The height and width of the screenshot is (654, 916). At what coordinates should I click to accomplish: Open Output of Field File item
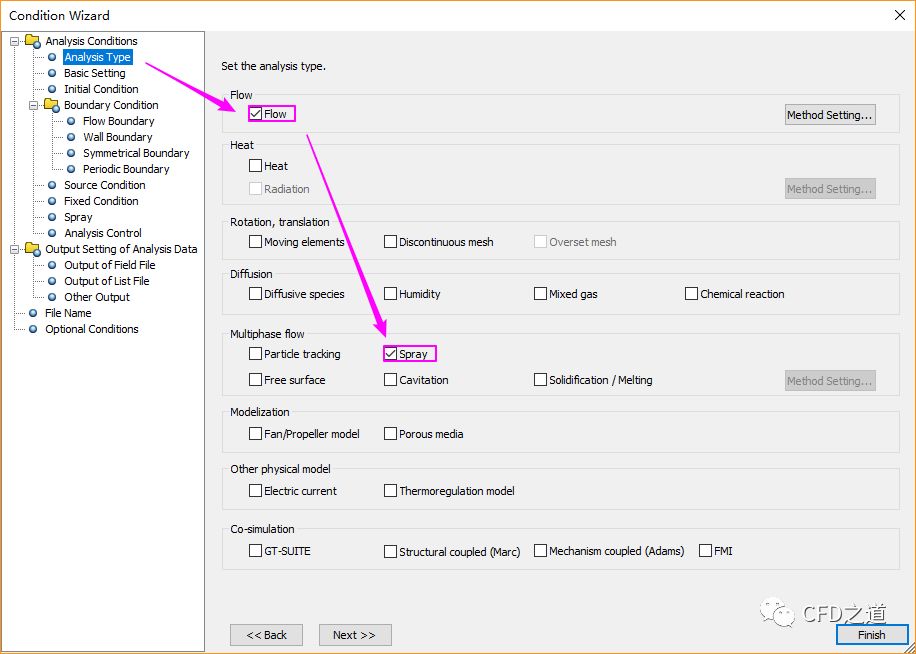click(x=110, y=265)
